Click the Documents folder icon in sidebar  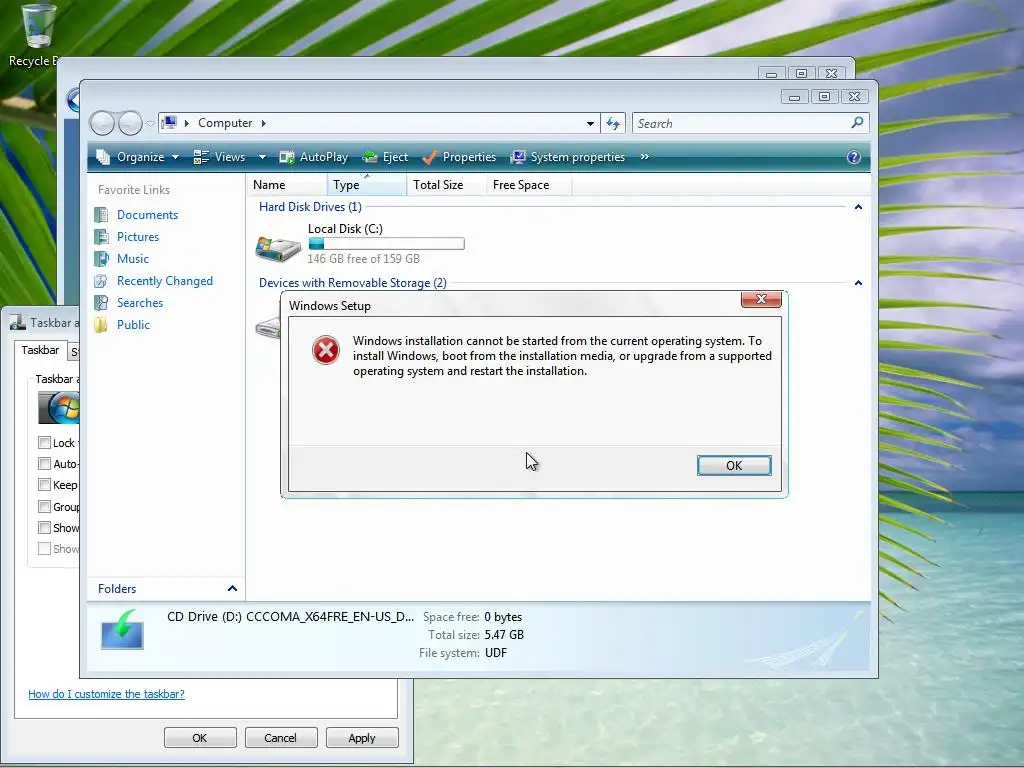point(101,215)
